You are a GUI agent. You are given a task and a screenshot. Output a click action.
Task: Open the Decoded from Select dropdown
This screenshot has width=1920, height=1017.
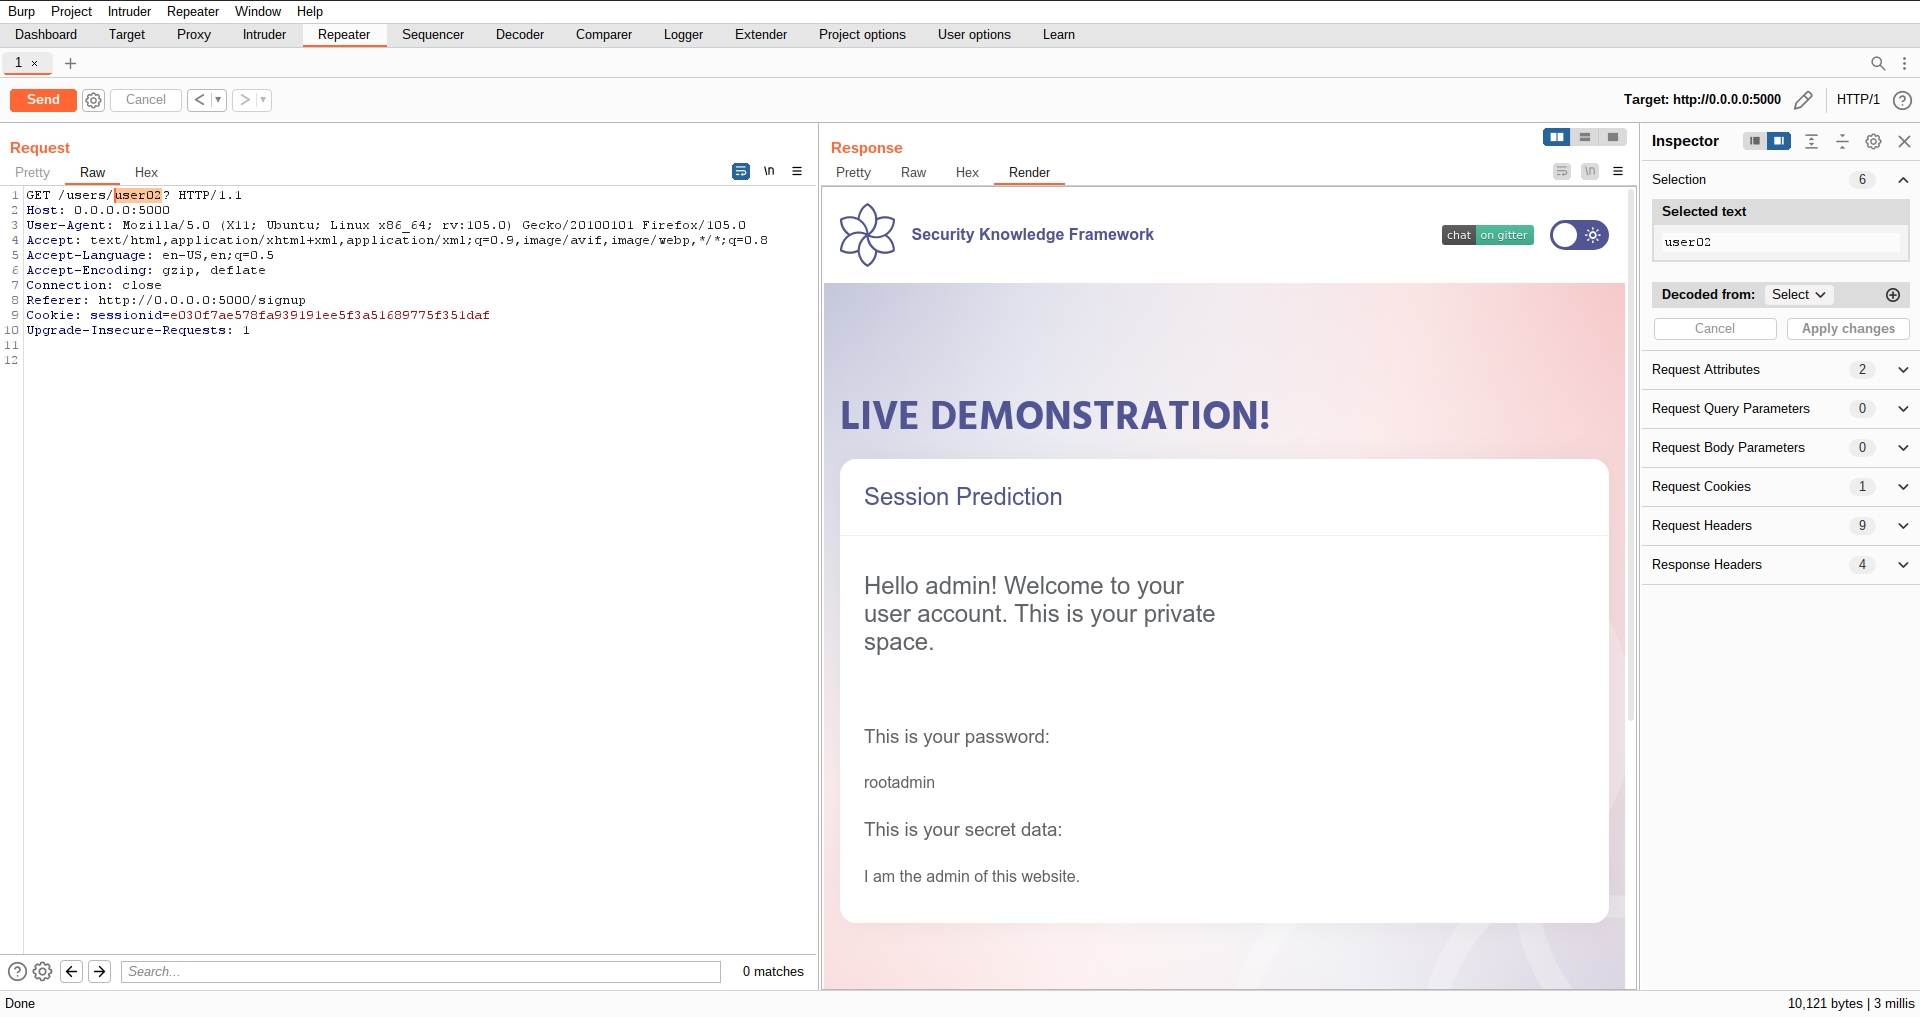[x=1798, y=295]
